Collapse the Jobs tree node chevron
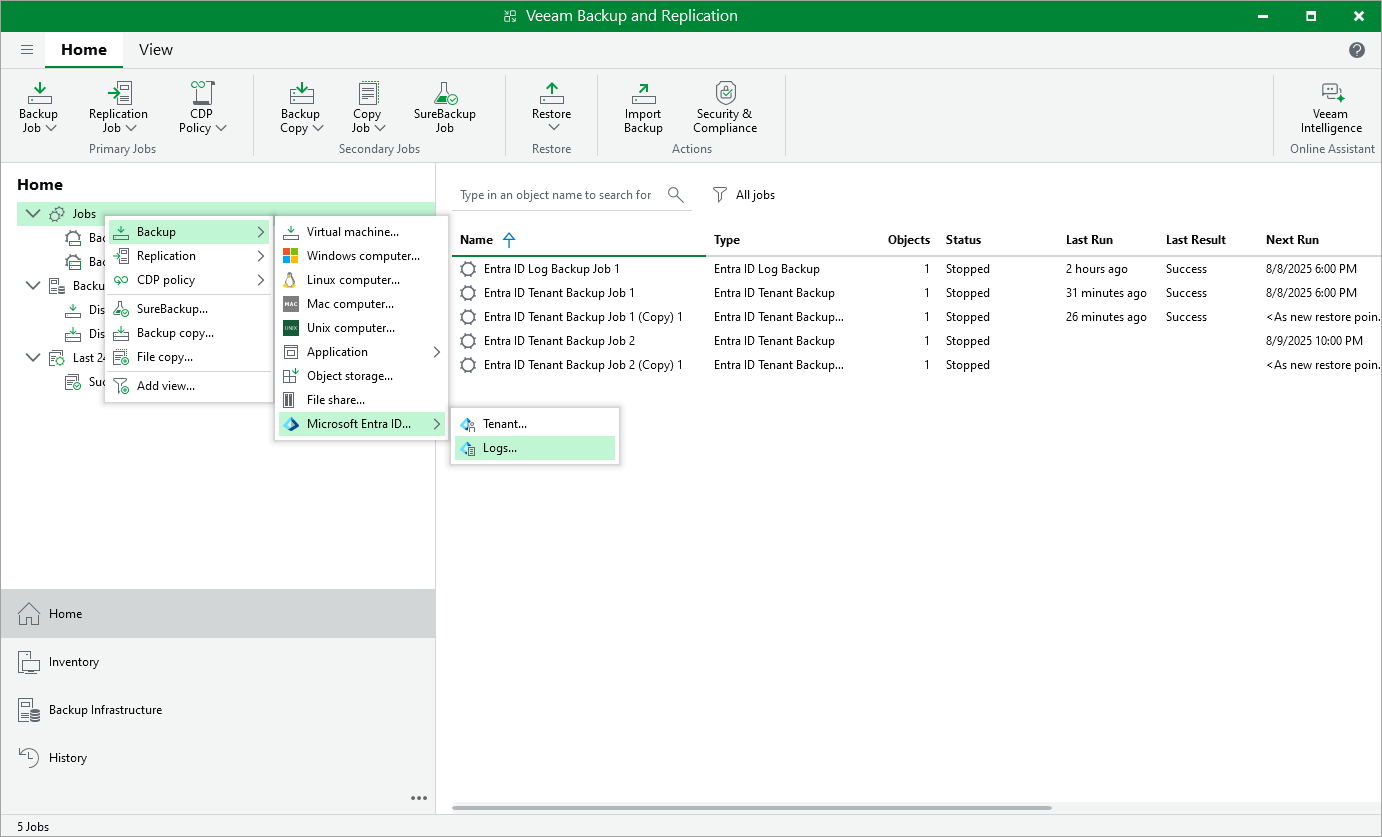 click(x=33, y=214)
